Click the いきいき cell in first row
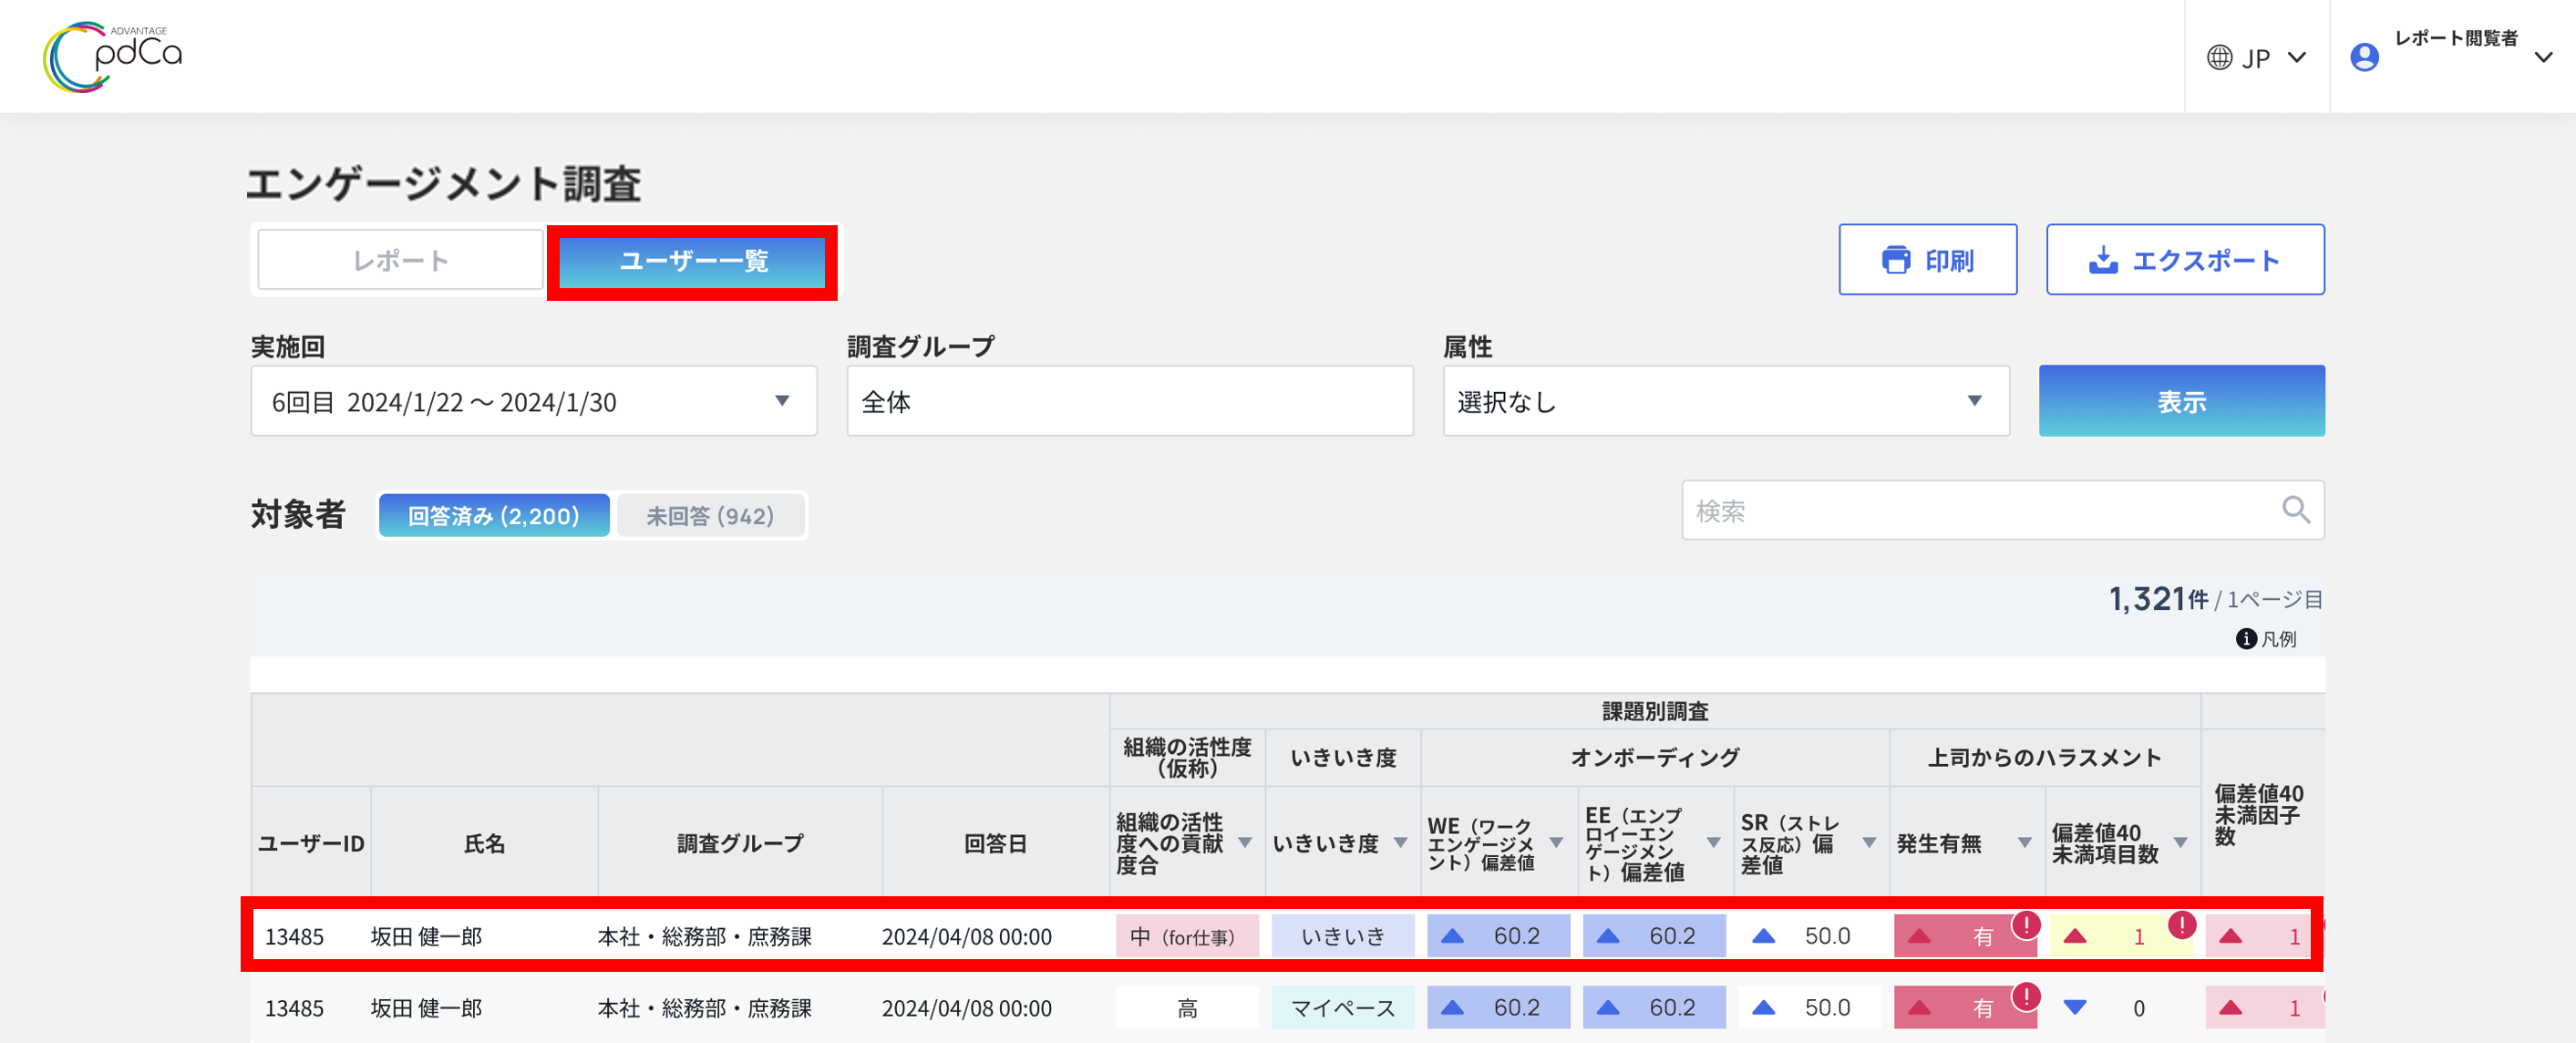Screen dimensions: 2576x1043 click(x=1343, y=936)
